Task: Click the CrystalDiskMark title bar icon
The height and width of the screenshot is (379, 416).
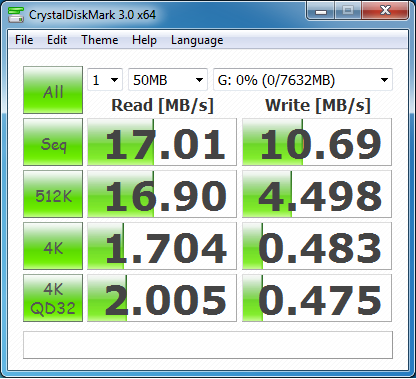Action: pos(16,14)
